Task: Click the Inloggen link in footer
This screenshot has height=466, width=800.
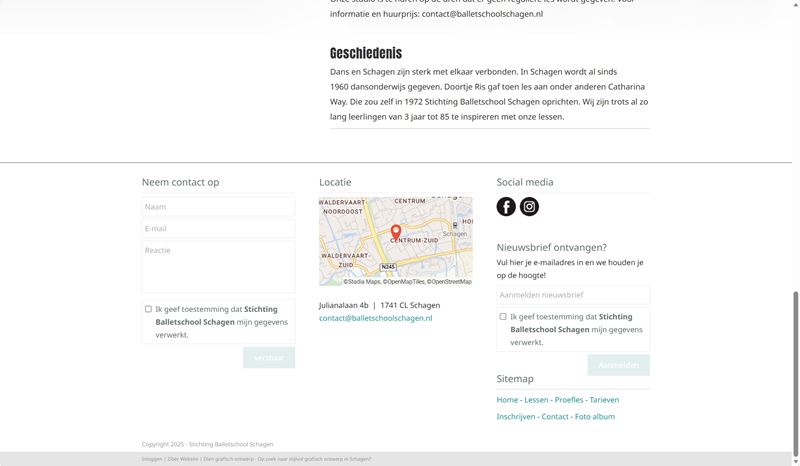Action: [152, 459]
